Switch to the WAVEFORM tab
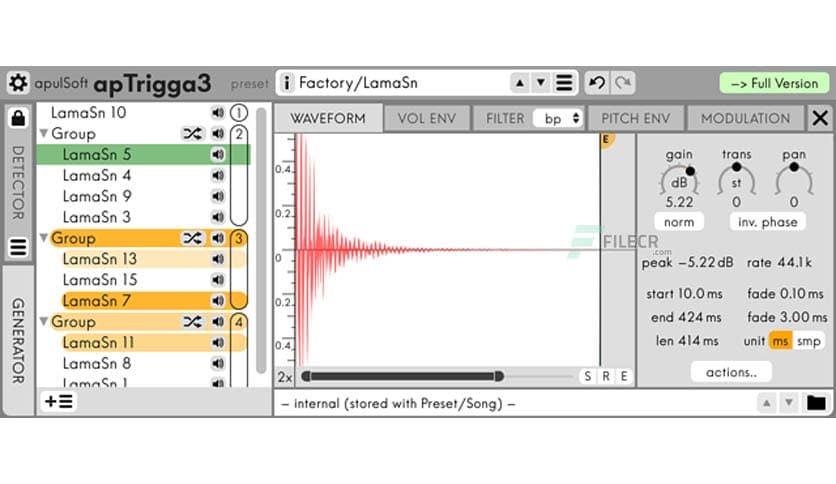836x484 pixels. [328, 118]
